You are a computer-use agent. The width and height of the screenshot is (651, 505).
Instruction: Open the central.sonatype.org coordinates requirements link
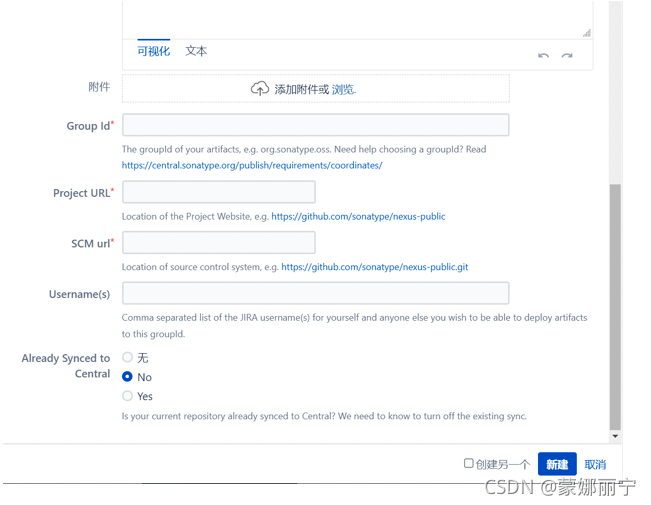pyautogui.click(x=252, y=165)
